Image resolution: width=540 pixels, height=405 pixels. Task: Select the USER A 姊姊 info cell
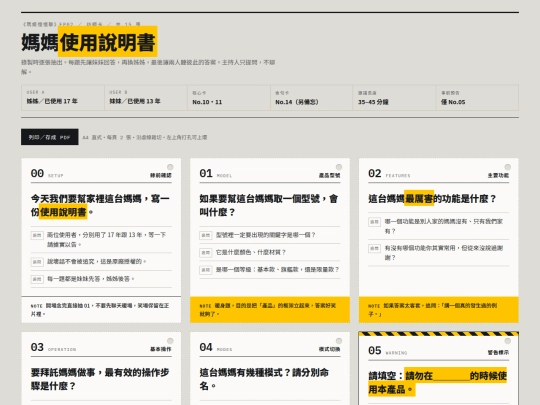click(x=63, y=98)
